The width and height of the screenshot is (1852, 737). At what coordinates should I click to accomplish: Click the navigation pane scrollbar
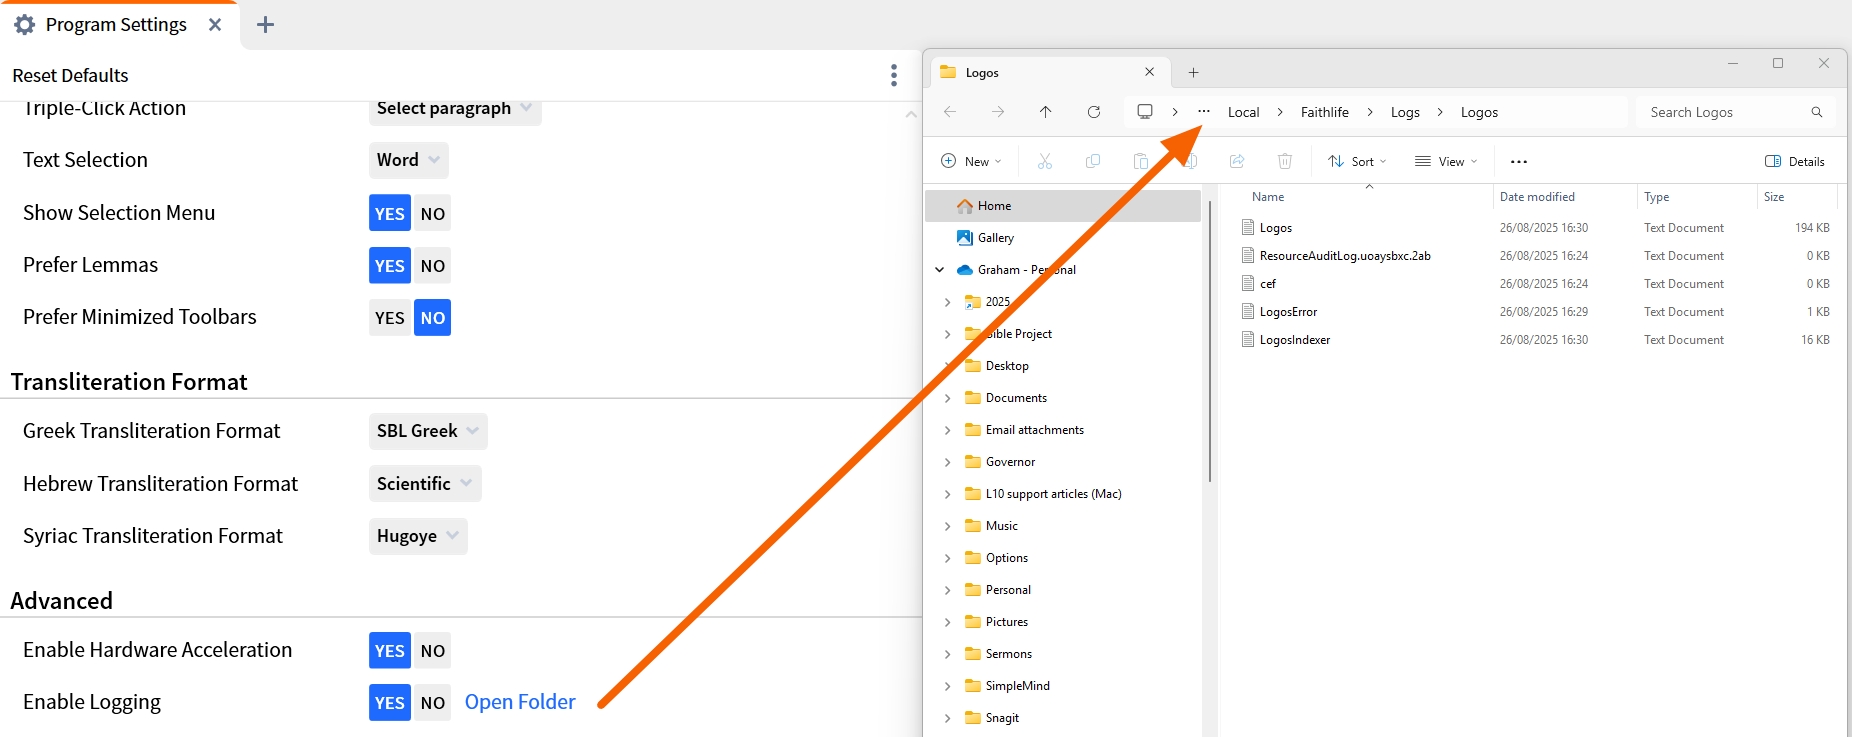point(1210,340)
